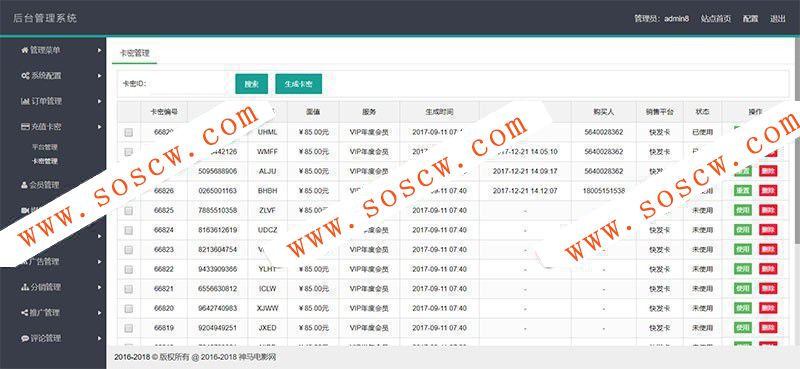
Task: Go to 站点首页 in the header
Action: (x=716, y=18)
